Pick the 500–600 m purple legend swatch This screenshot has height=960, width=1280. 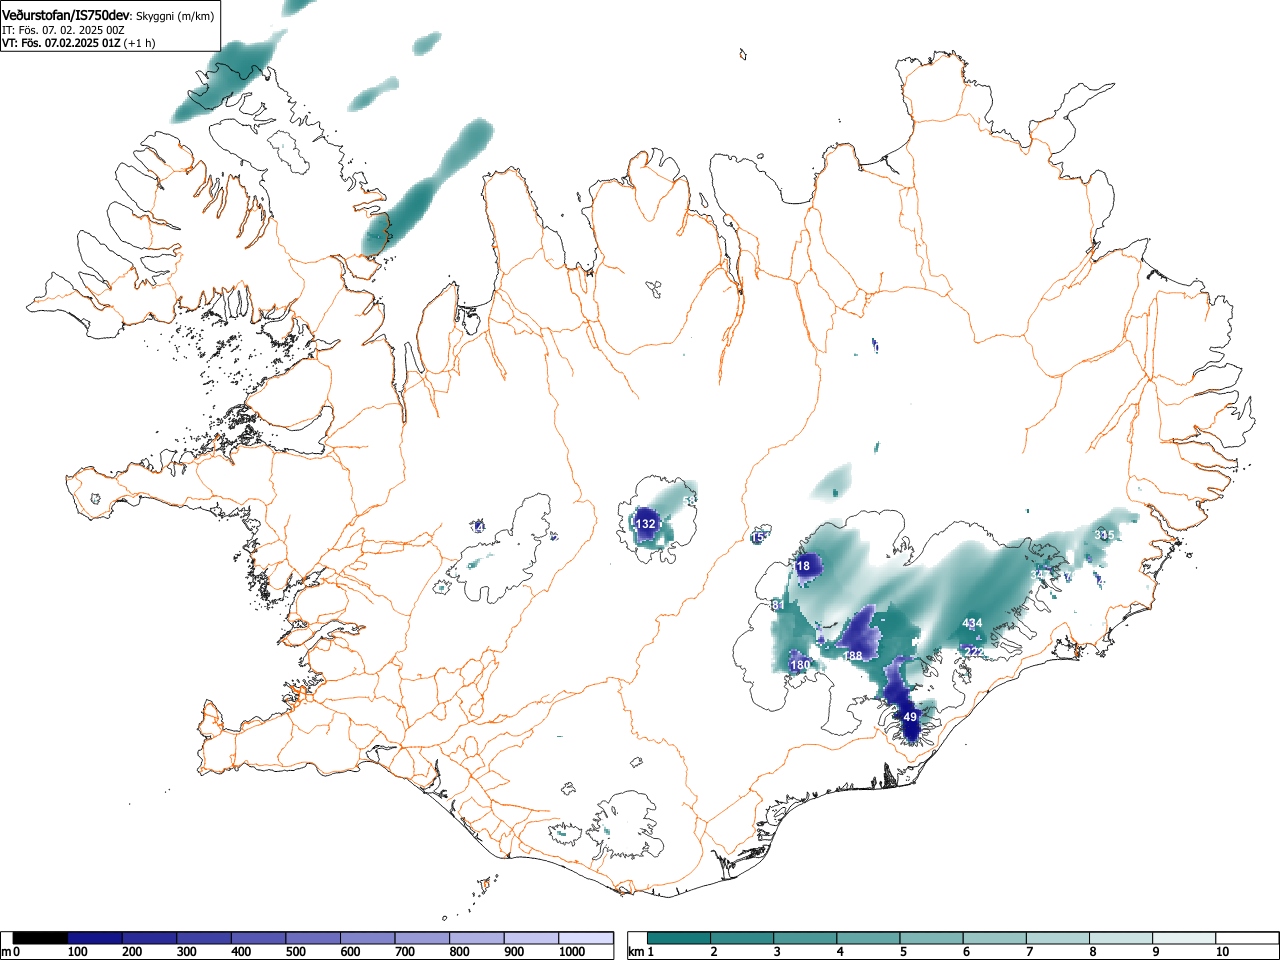pos(314,938)
